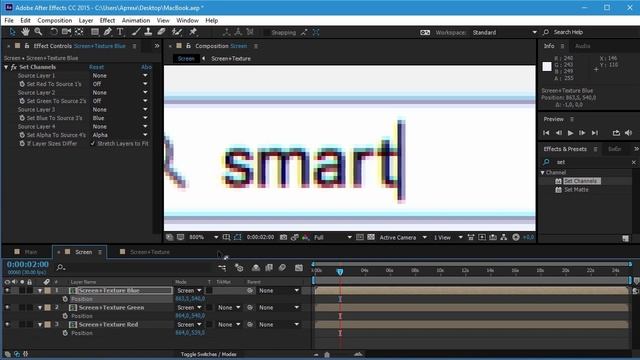
Task: Select the Pan Behind anchor point tool
Action: (79, 32)
